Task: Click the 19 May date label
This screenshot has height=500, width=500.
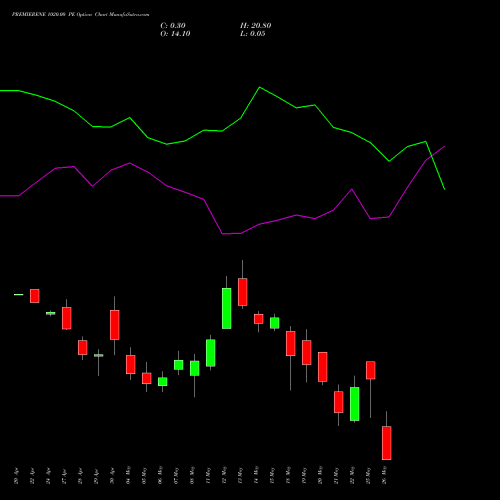Action: pos(305,476)
